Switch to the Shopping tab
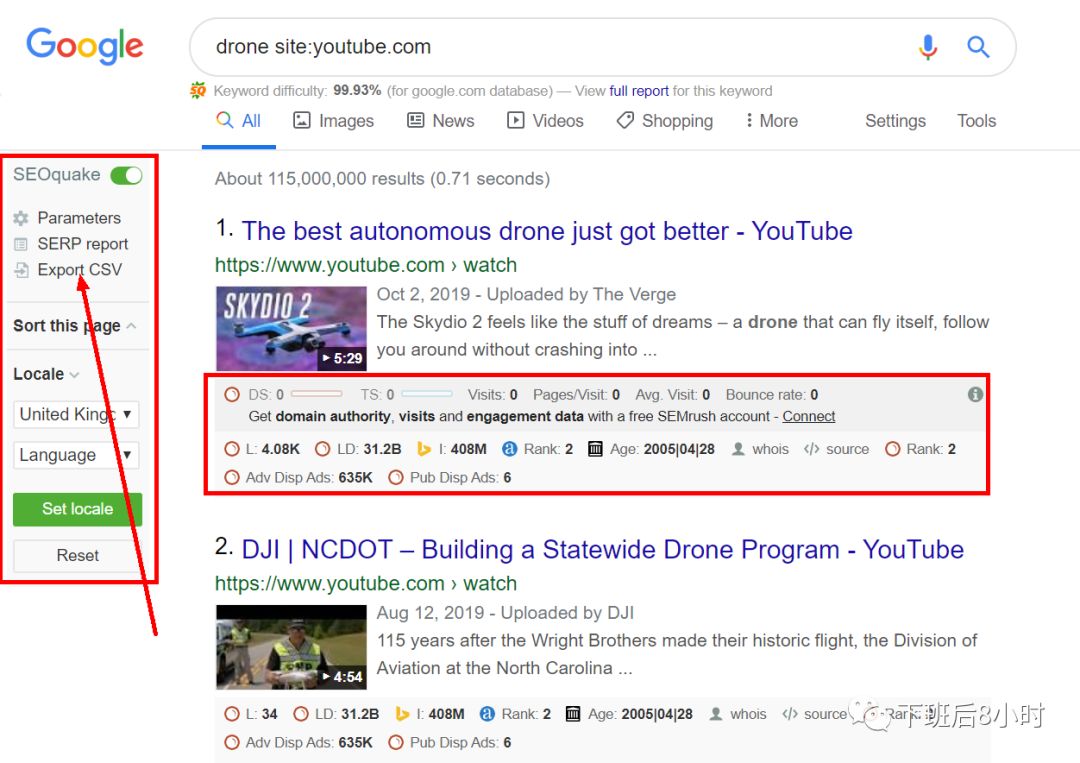 tap(665, 121)
